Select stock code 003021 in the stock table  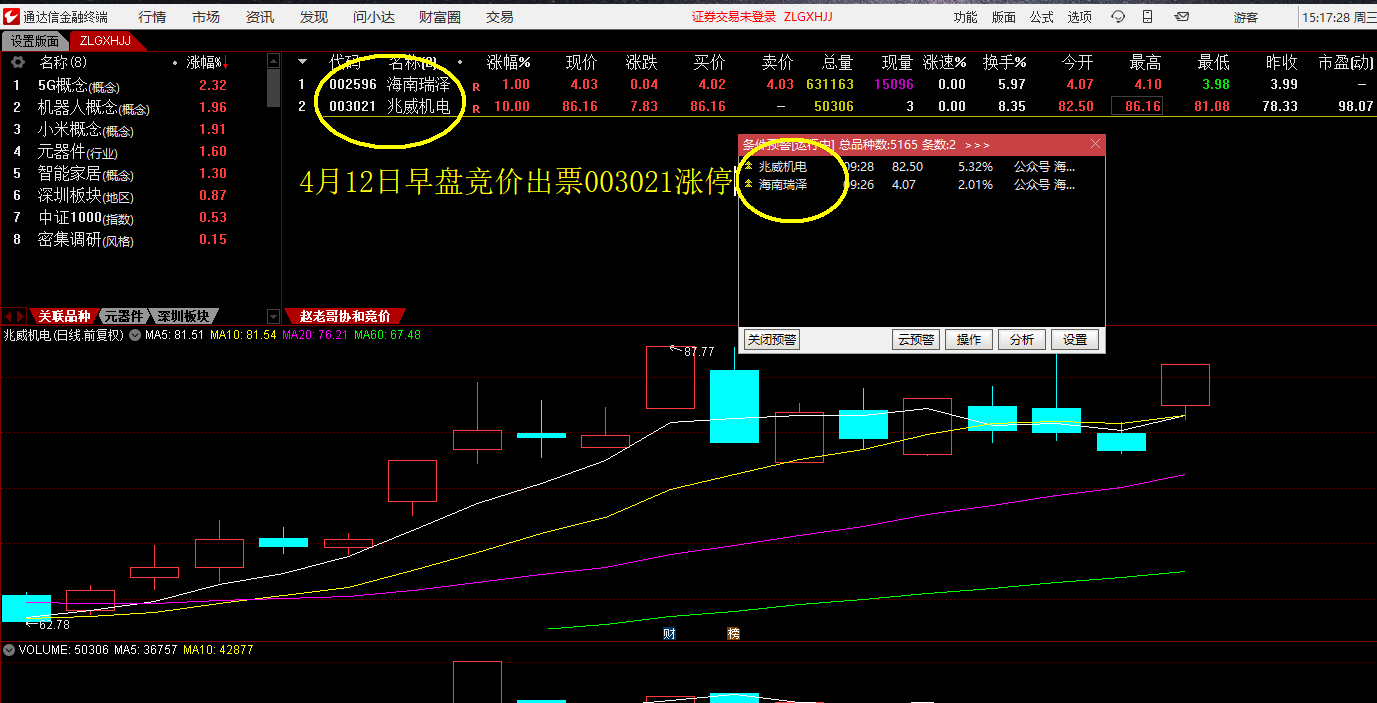[353, 107]
